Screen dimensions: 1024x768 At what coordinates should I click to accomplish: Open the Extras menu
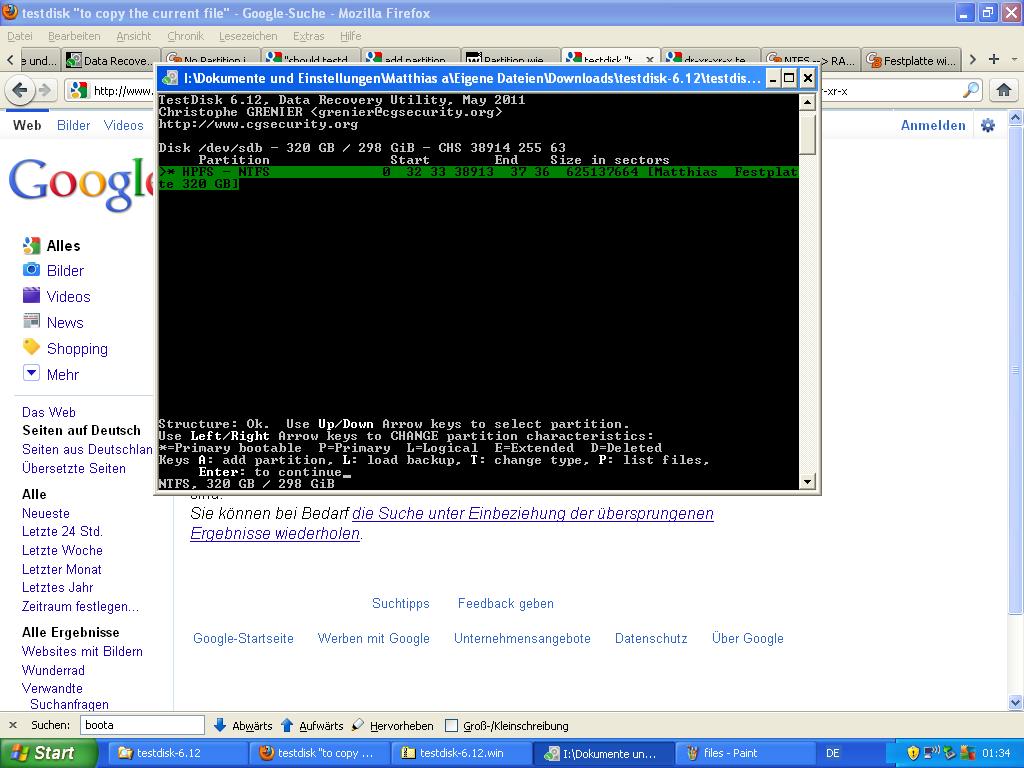click(308, 36)
